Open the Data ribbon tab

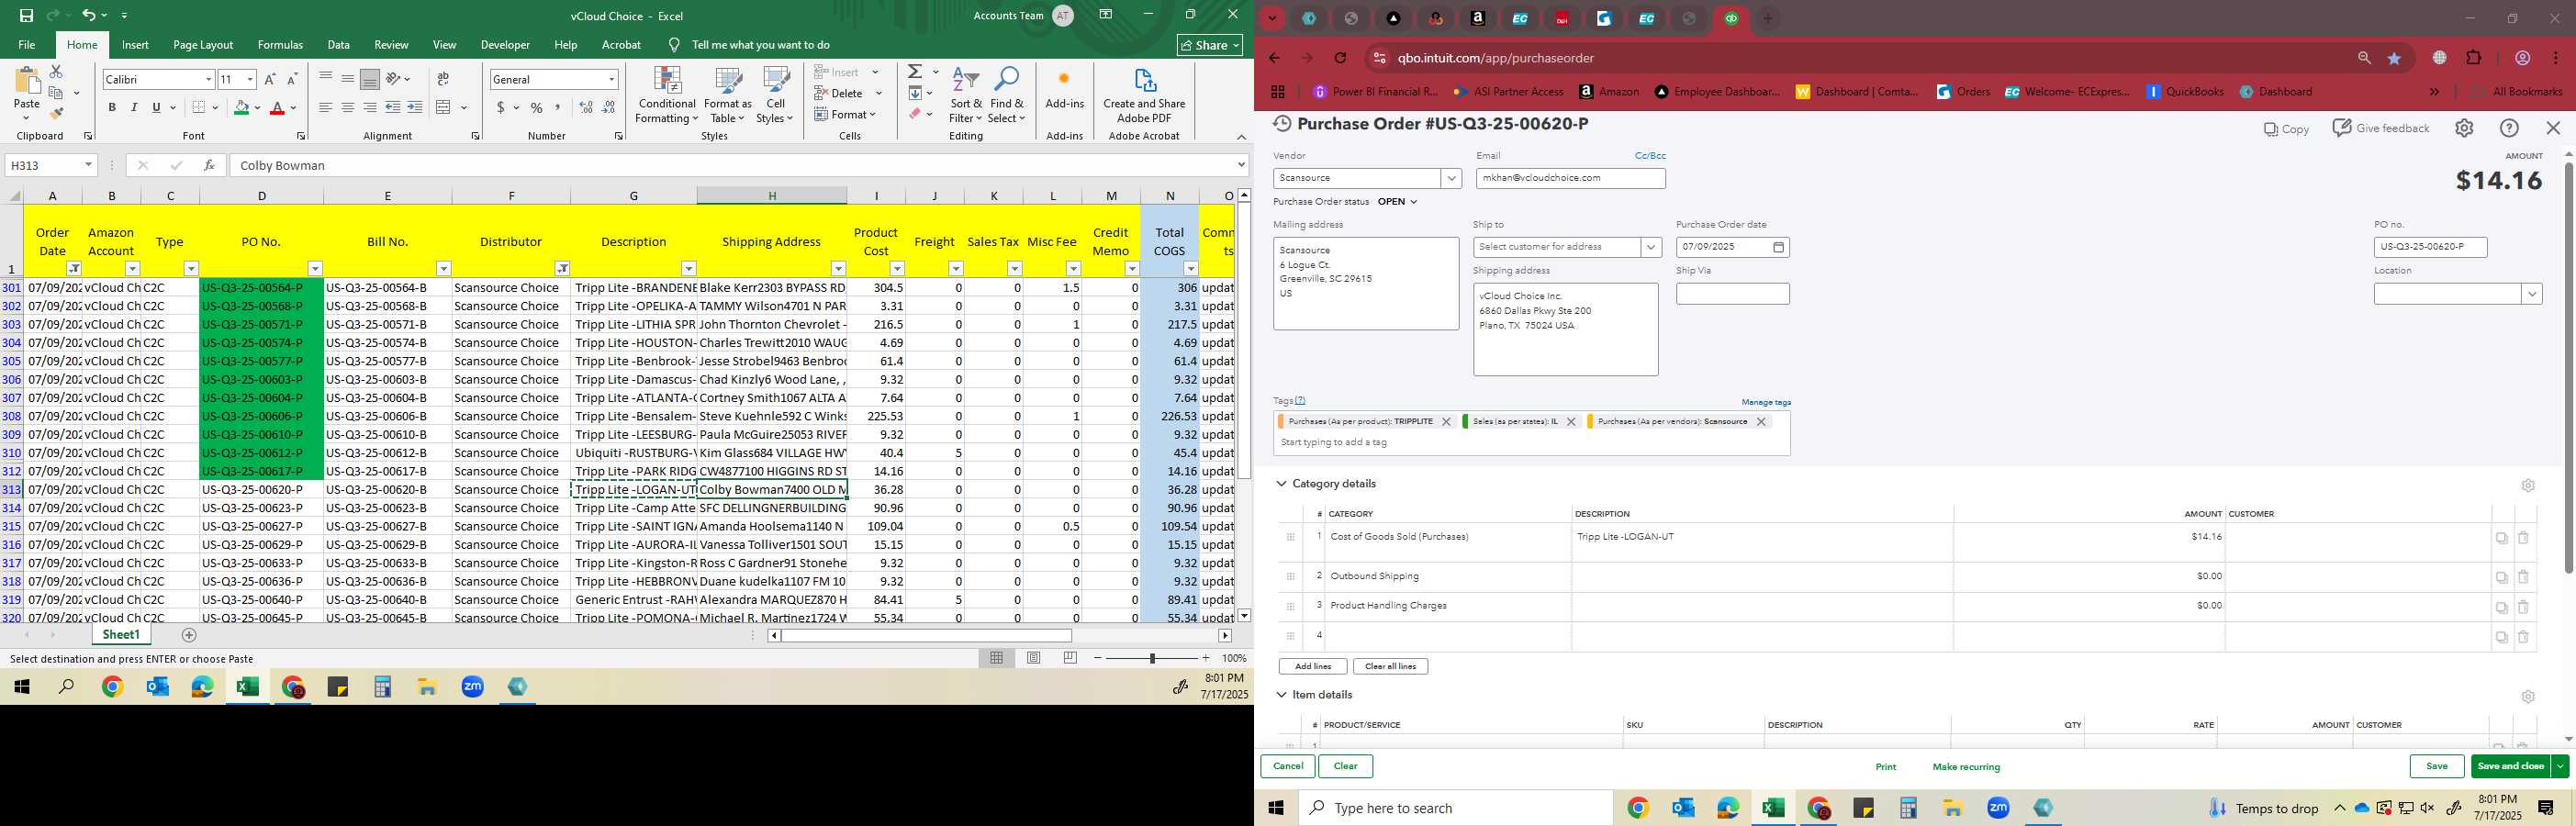[339, 45]
